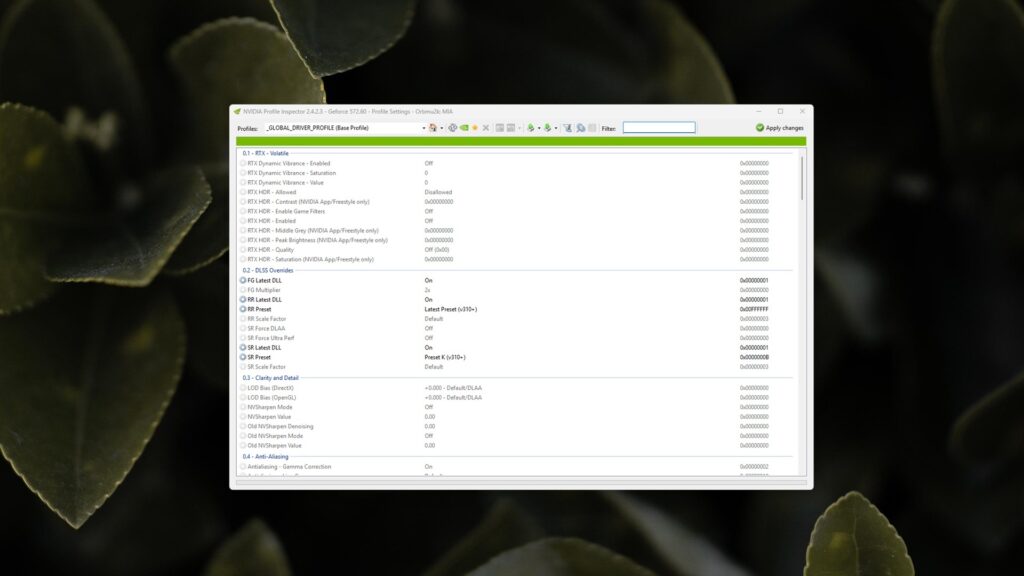The width and height of the screenshot is (1024, 576).
Task: Open the Profiles combo box
Action: pyautogui.click(x=345, y=128)
